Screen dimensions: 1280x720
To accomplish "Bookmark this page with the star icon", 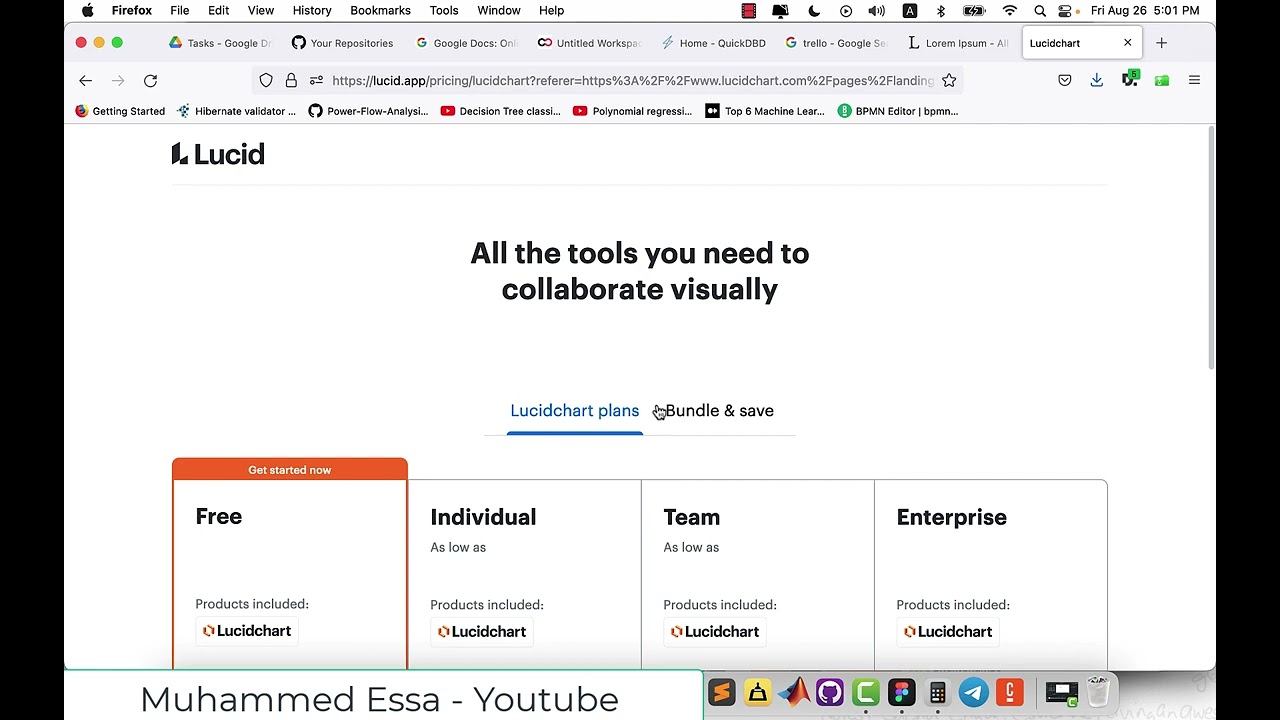I will click(x=949, y=80).
